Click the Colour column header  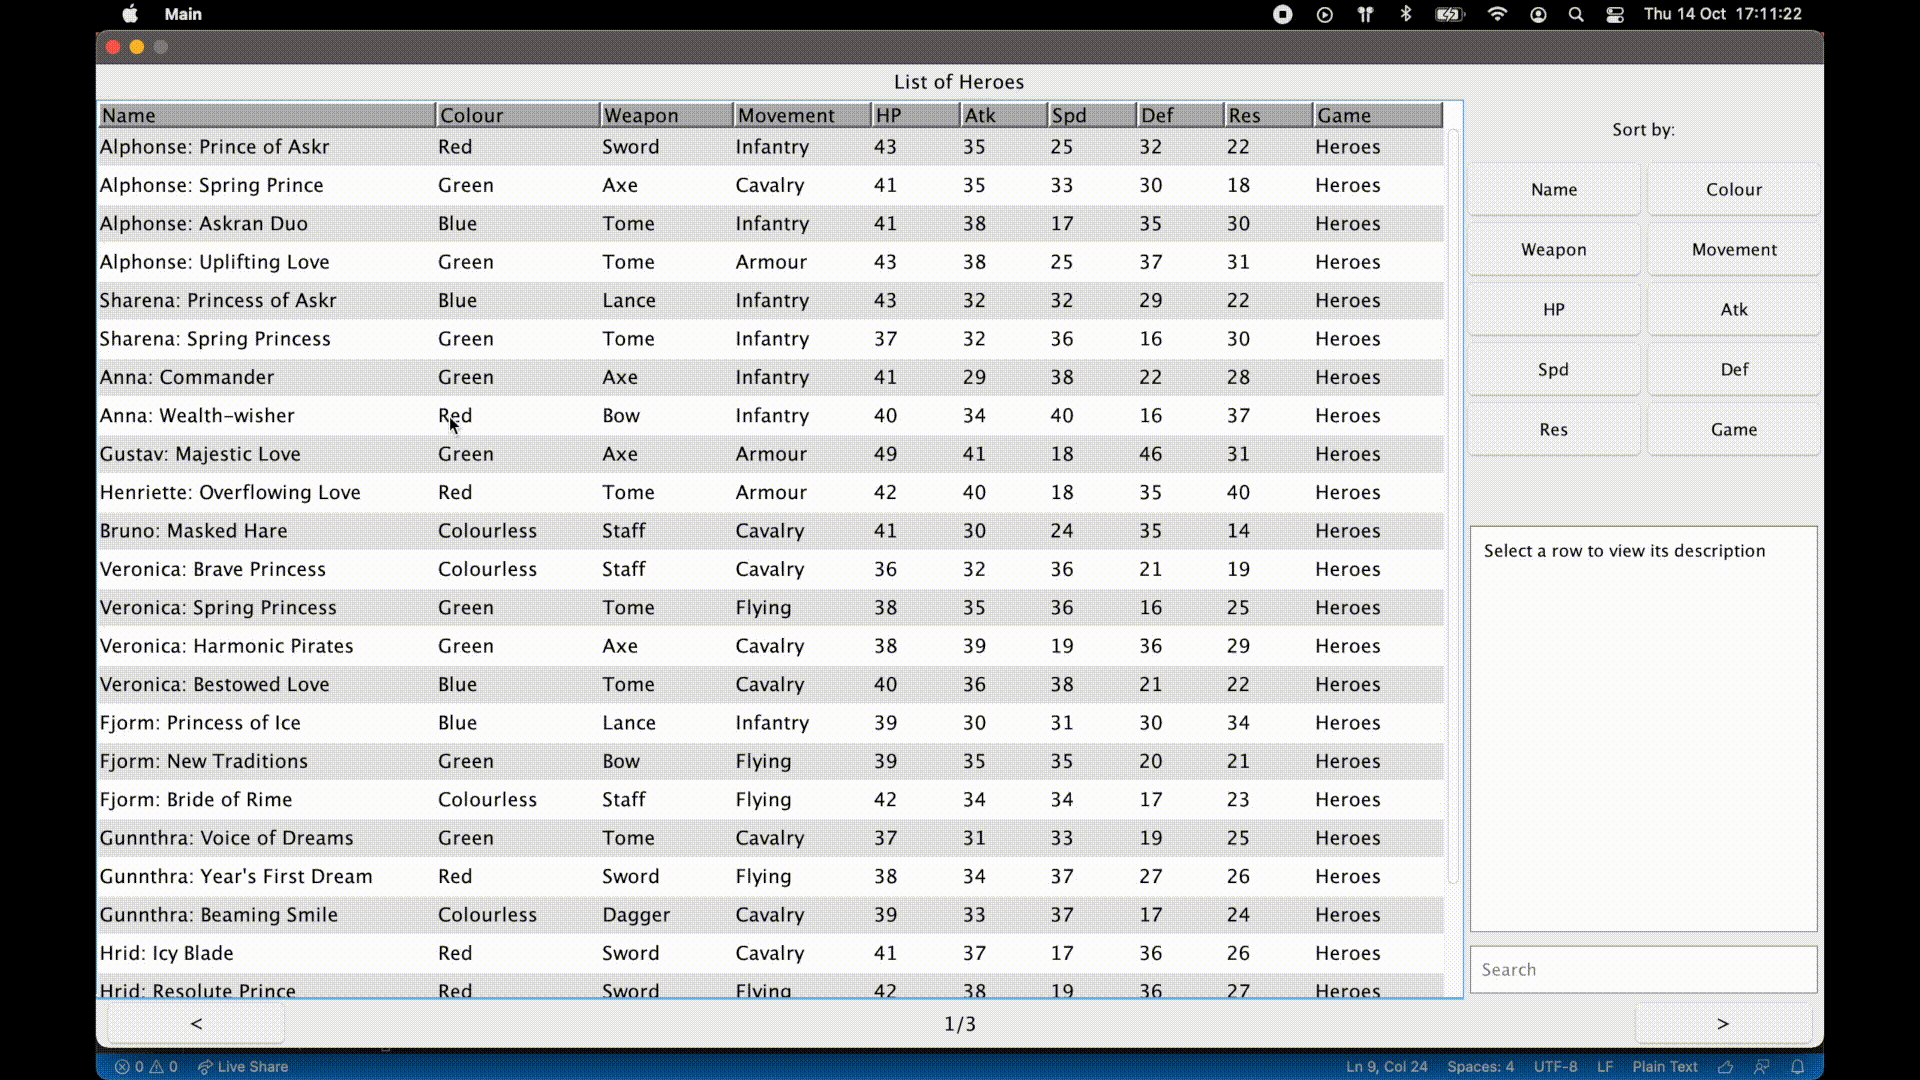point(518,115)
